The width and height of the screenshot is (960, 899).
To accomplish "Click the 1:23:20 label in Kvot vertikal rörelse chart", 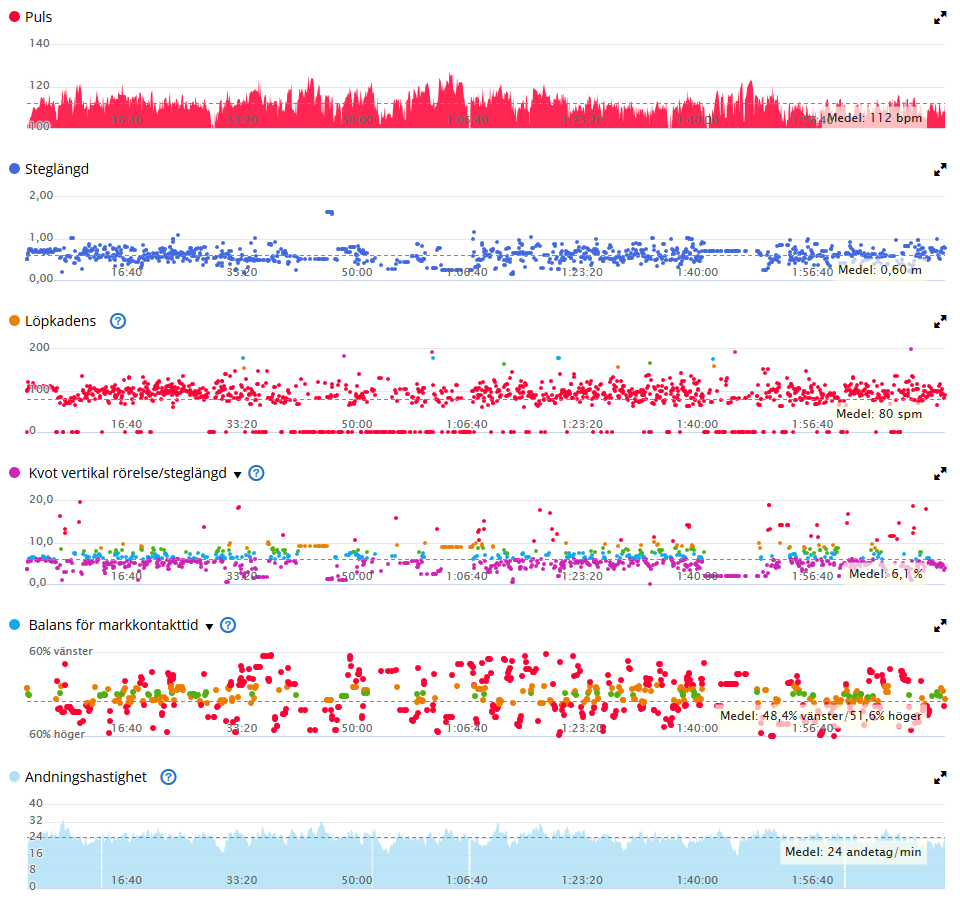I will coord(582,576).
